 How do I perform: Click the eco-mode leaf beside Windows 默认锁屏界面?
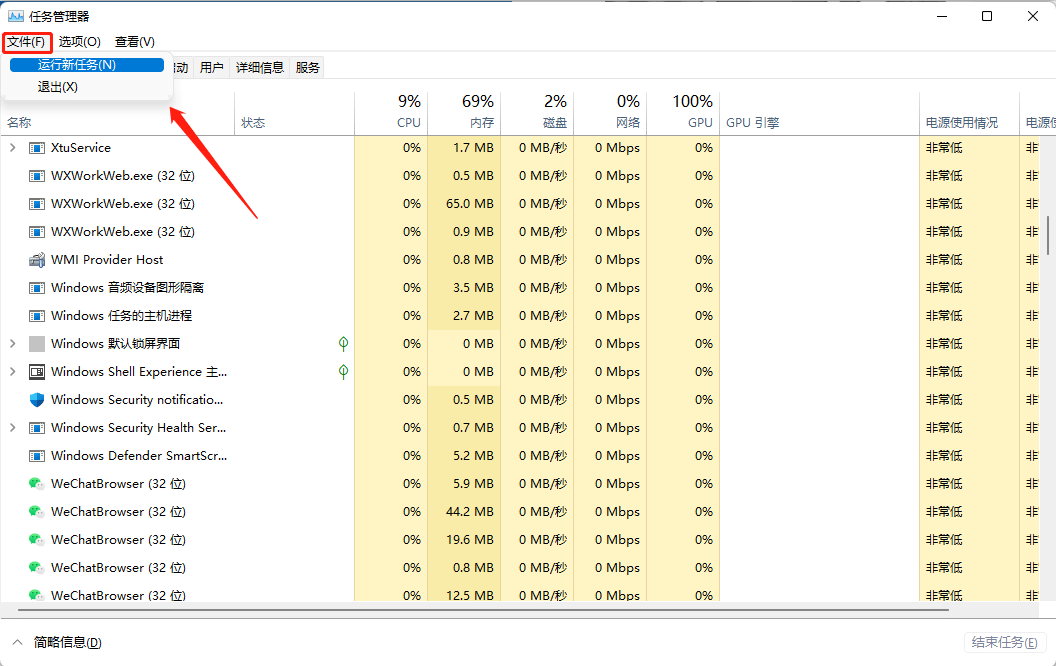pos(343,343)
